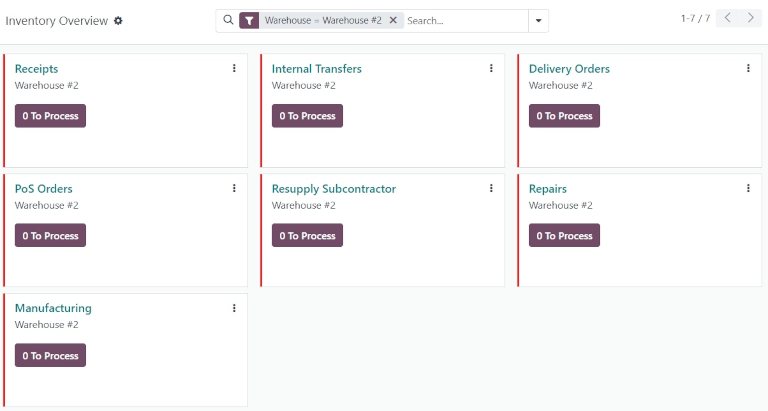Open the Resupply Subcontractor operation link
This screenshot has width=768, height=411.
(334, 189)
